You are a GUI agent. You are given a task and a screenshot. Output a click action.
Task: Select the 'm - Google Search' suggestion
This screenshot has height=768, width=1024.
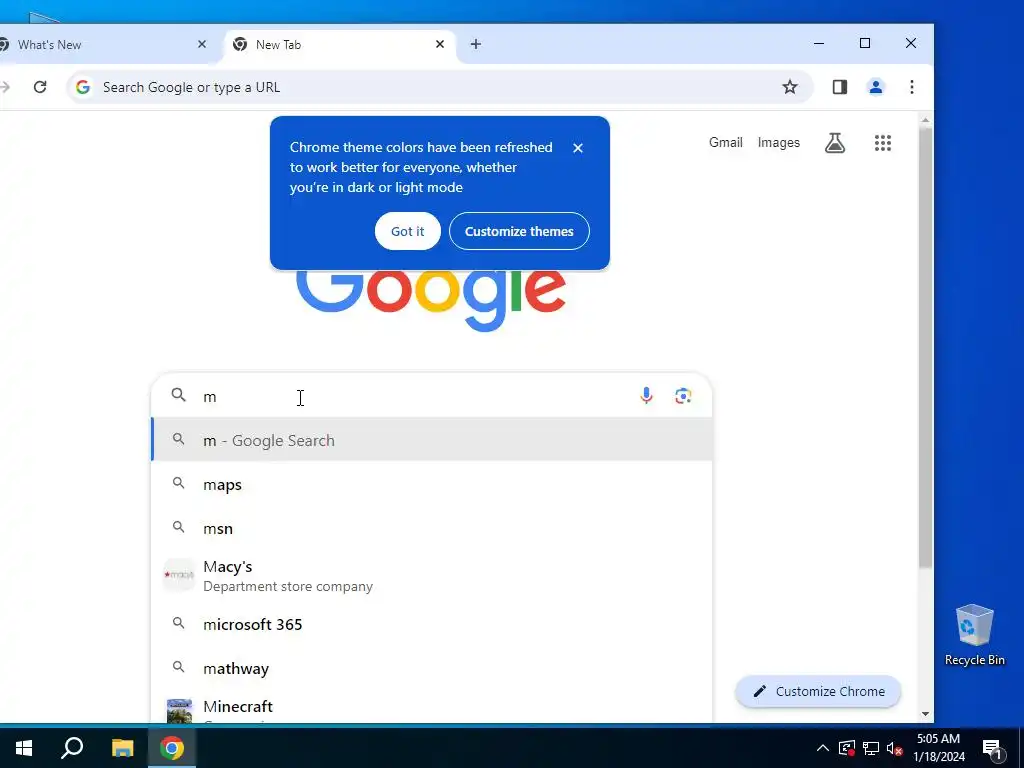click(432, 440)
